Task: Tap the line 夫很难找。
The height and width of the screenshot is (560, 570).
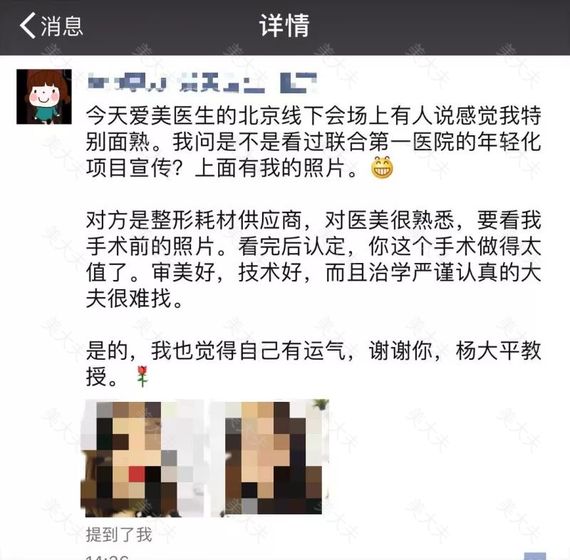Action: click(x=135, y=299)
